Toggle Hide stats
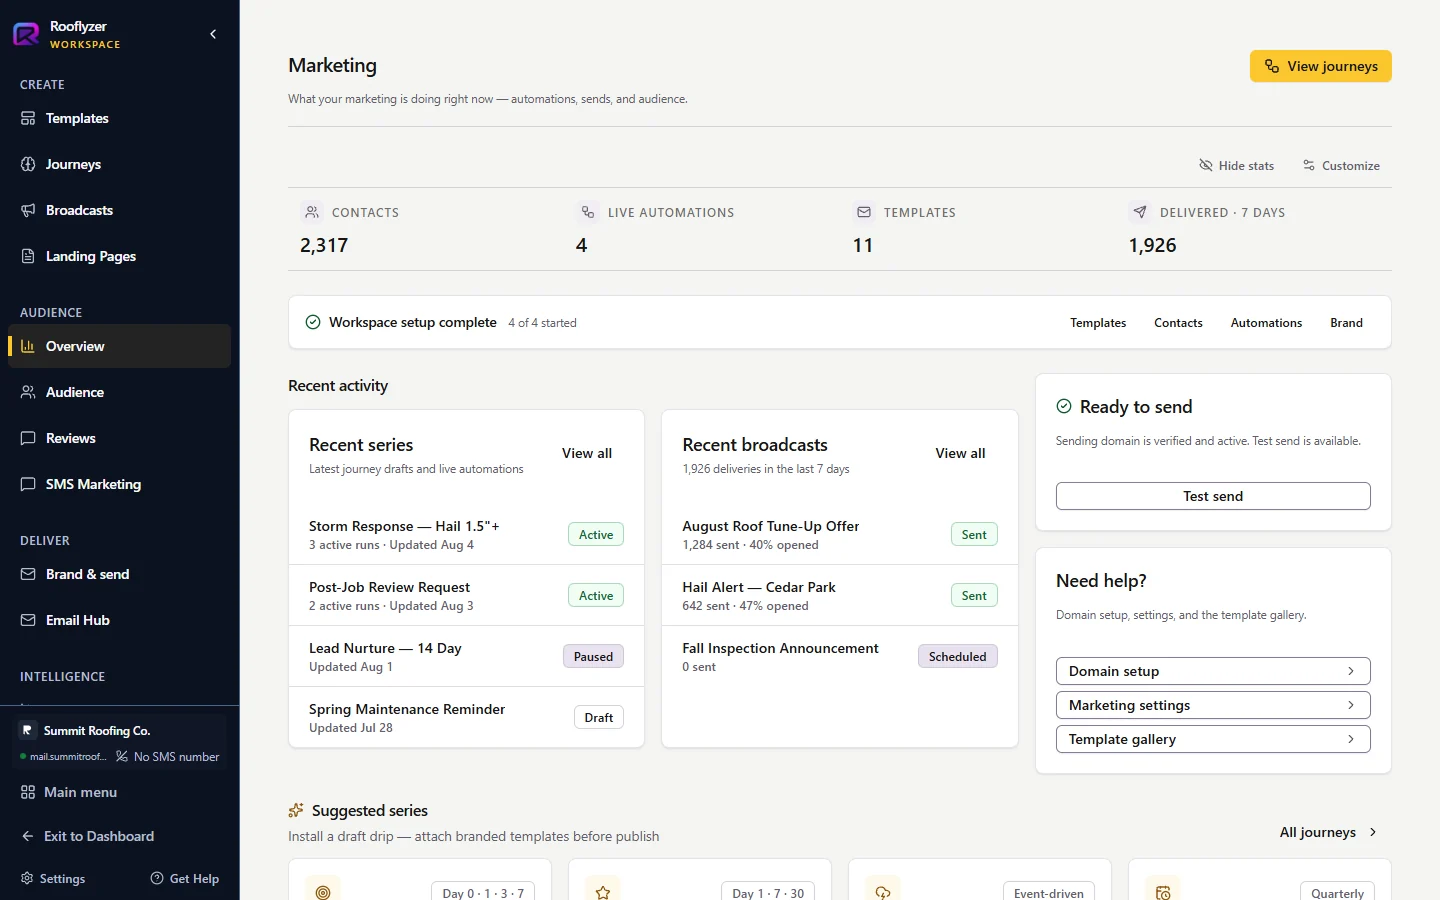Viewport: 1440px width, 900px height. [1236, 166]
